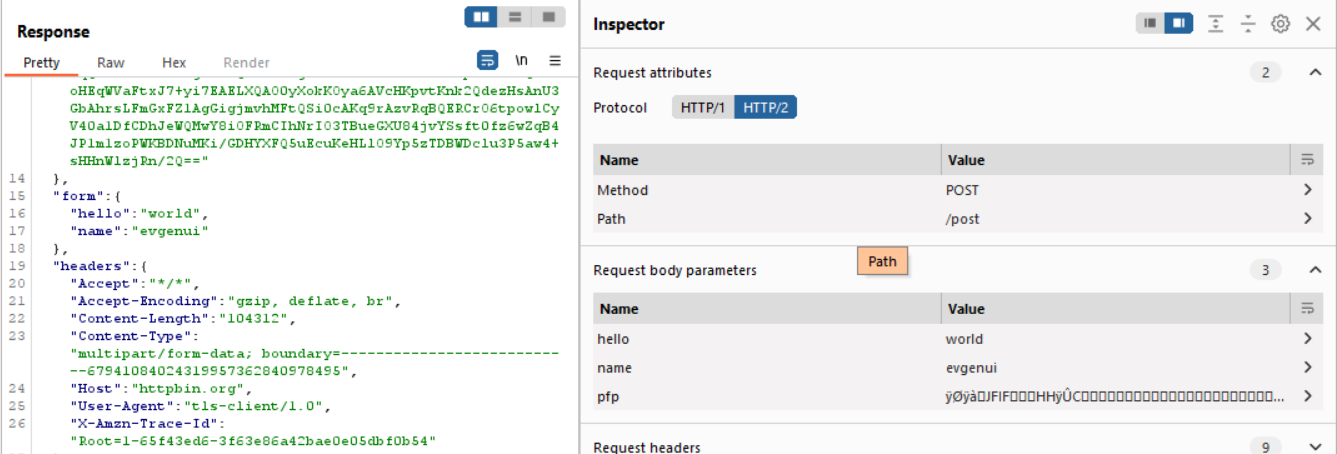Image resolution: width=1337 pixels, height=454 pixels.
Task: Collapse Request body parameters section
Action: click(1315, 270)
